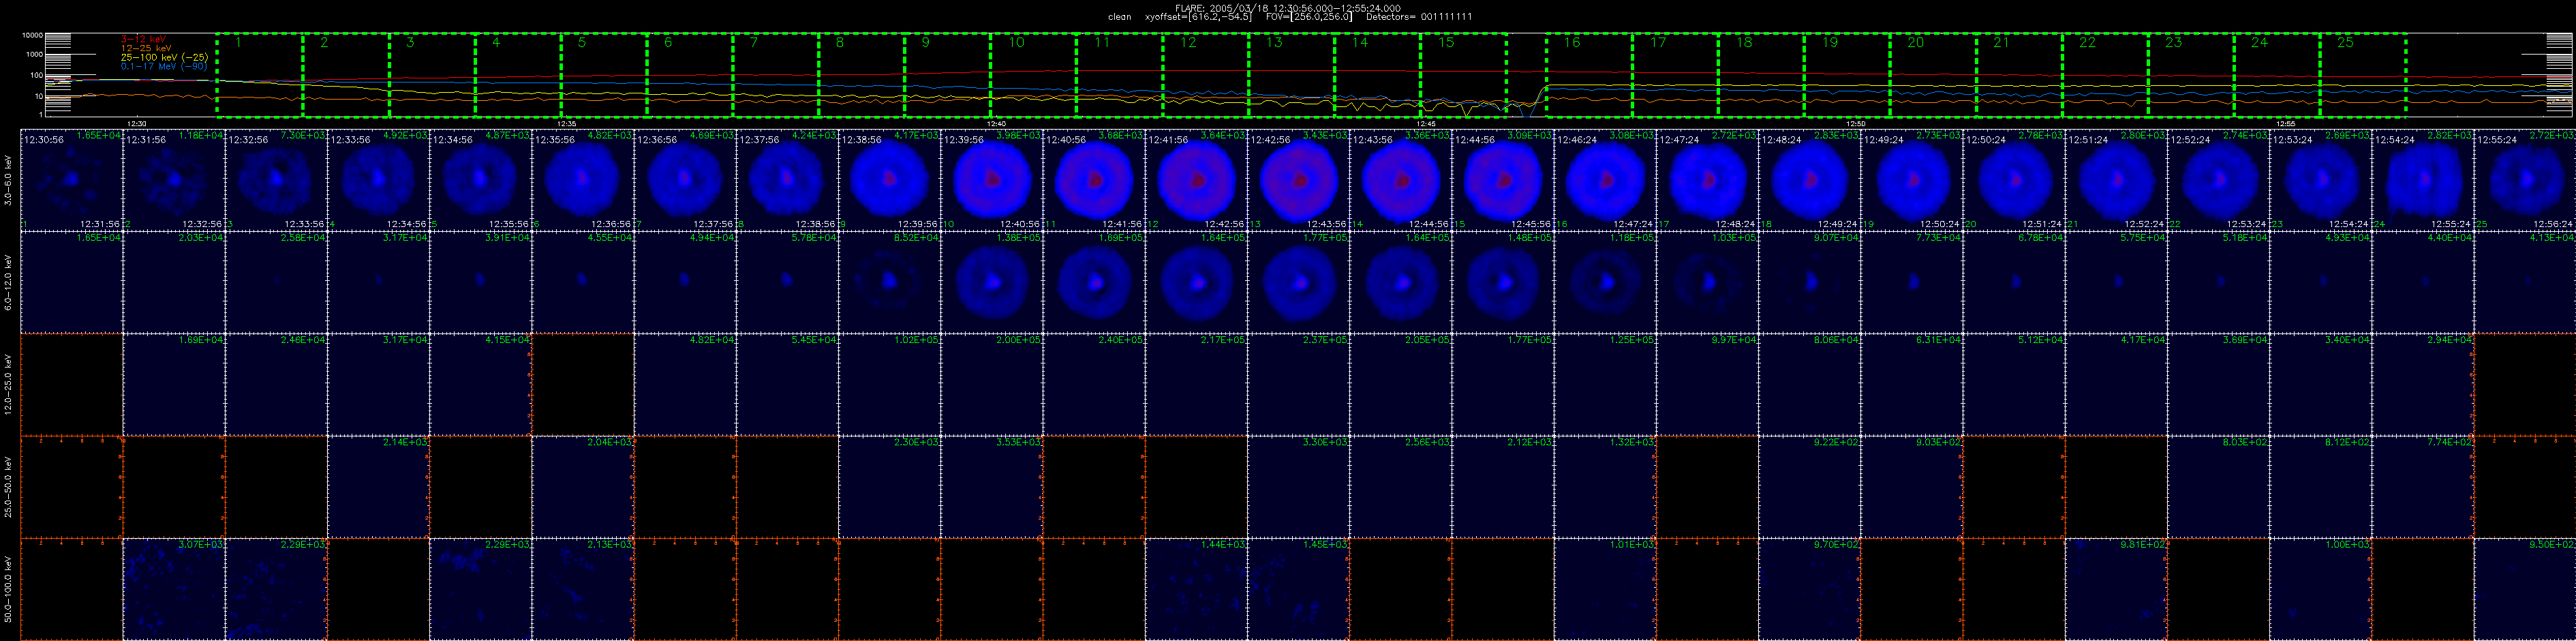Select interval box 9 on the light curve
The width and height of the screenshot is (2576, 641).
coord(947,75)
